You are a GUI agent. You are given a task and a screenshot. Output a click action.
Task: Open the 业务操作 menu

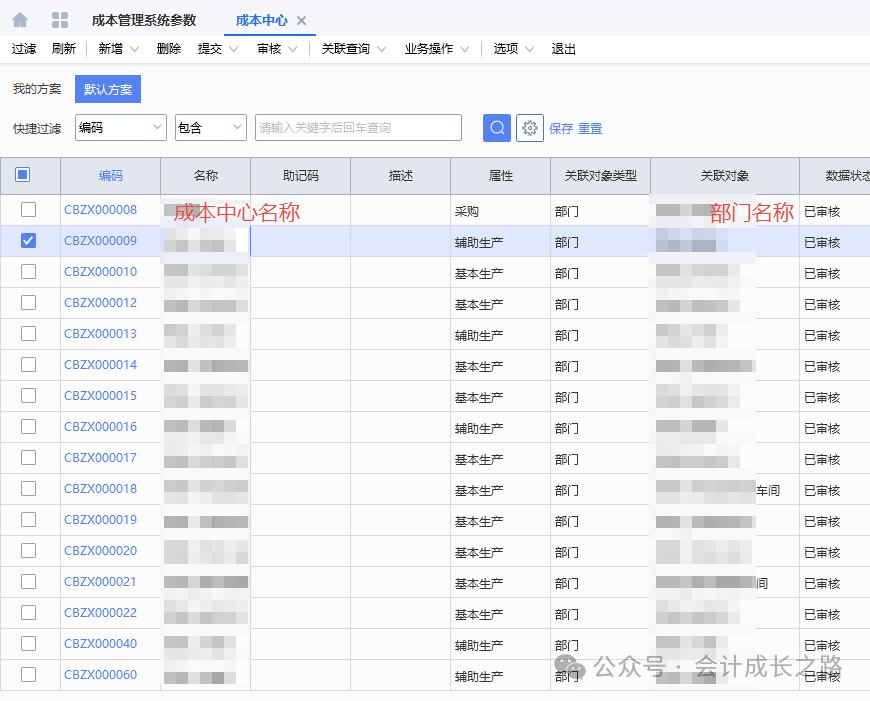coord(436,49)
